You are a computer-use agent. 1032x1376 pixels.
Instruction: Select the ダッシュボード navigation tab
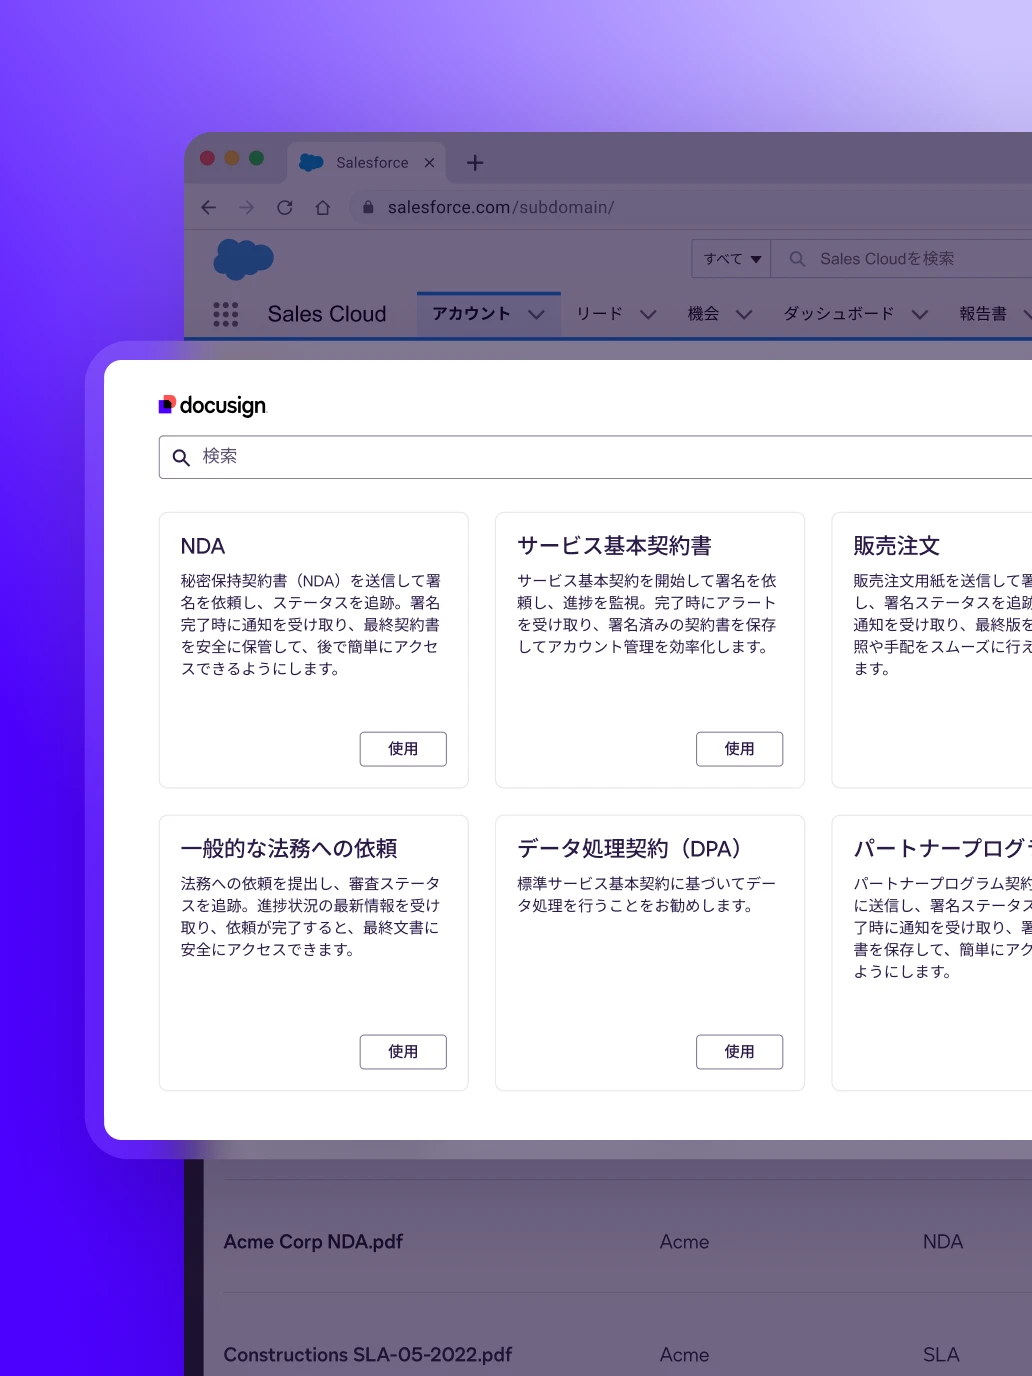point(839,314)
